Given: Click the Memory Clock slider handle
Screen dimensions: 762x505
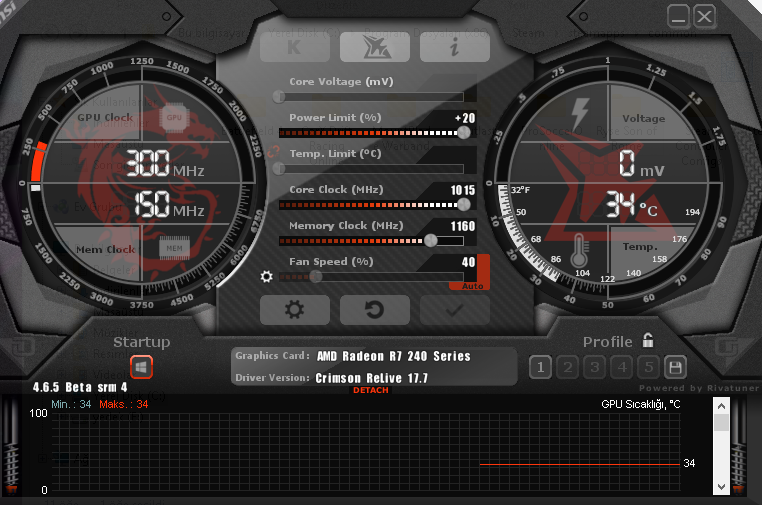Looking at the screenshot, I should click(x=431, y=241).
